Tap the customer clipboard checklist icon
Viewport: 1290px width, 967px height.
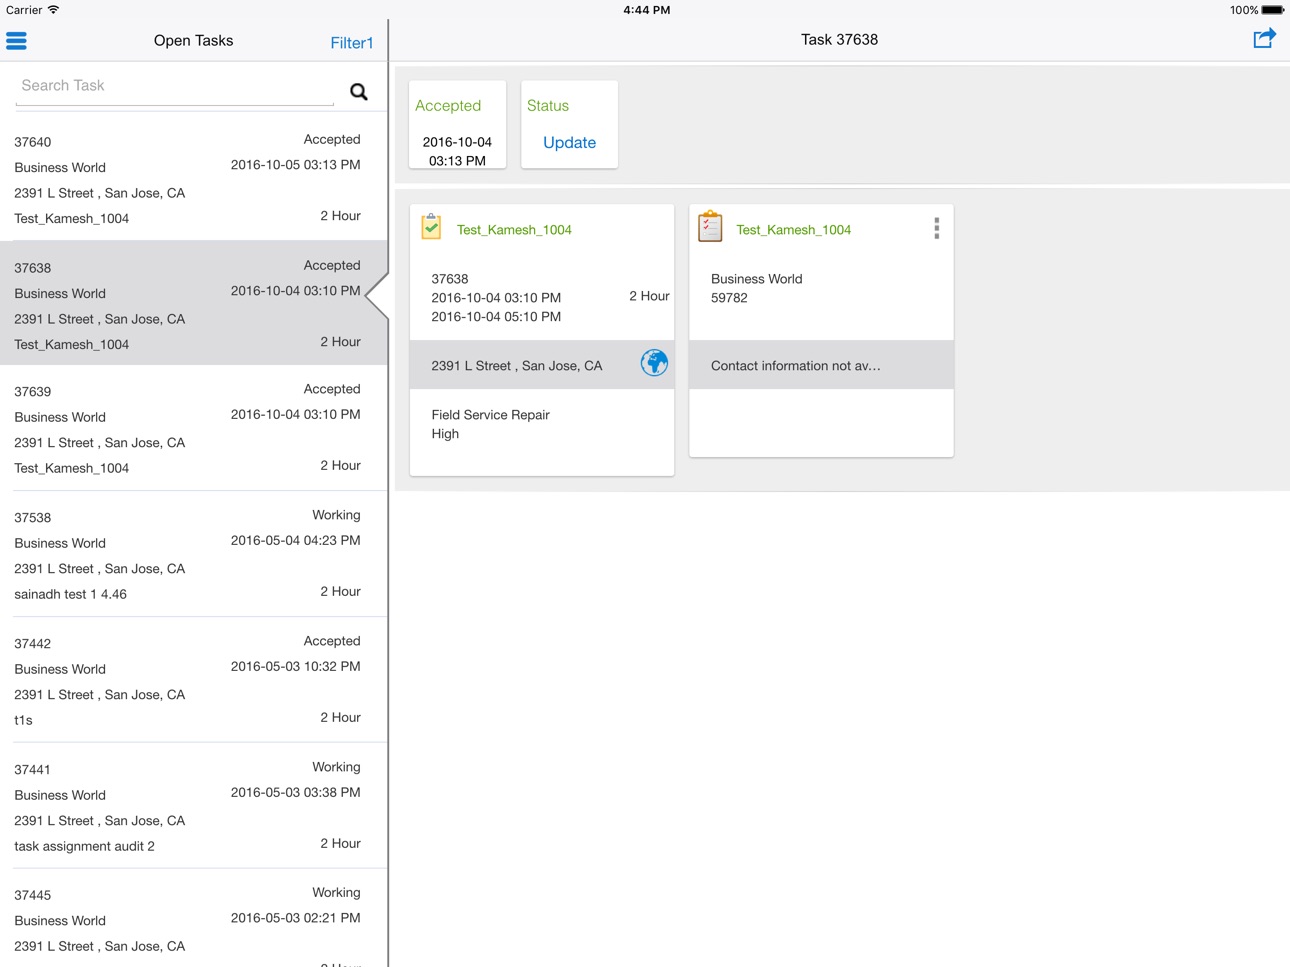(710, 226)
